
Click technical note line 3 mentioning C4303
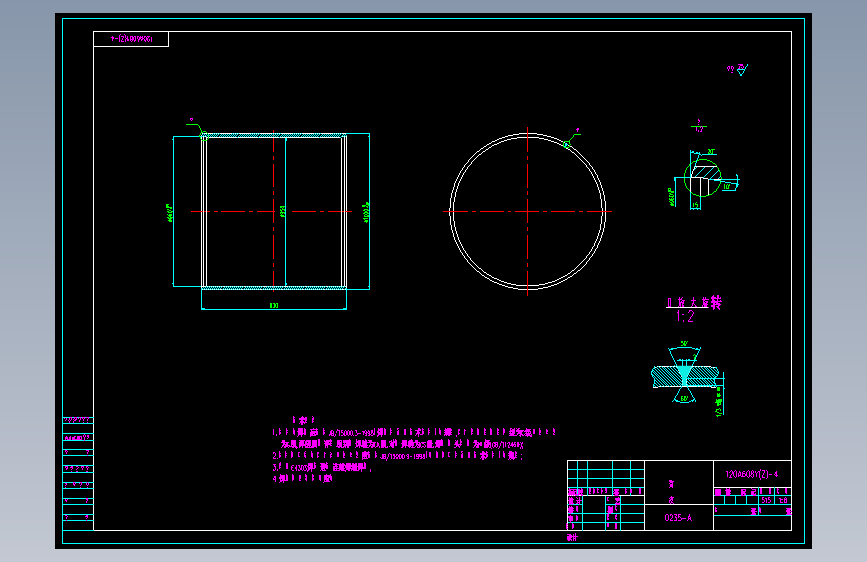(x=321, y=467)
